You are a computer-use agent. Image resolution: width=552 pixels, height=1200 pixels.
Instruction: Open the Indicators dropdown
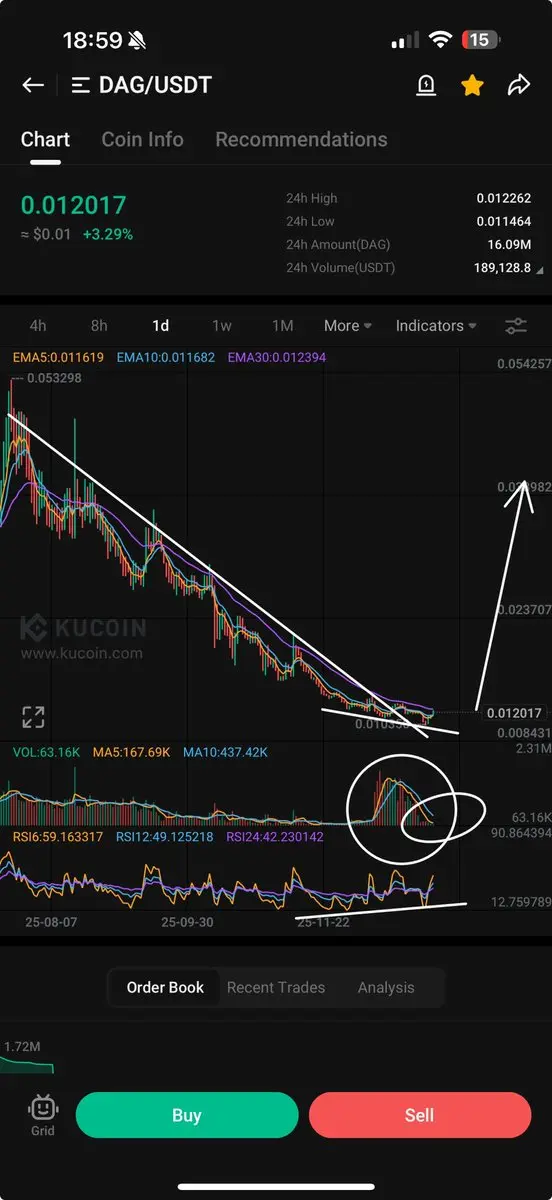click(x=436, y=326)
